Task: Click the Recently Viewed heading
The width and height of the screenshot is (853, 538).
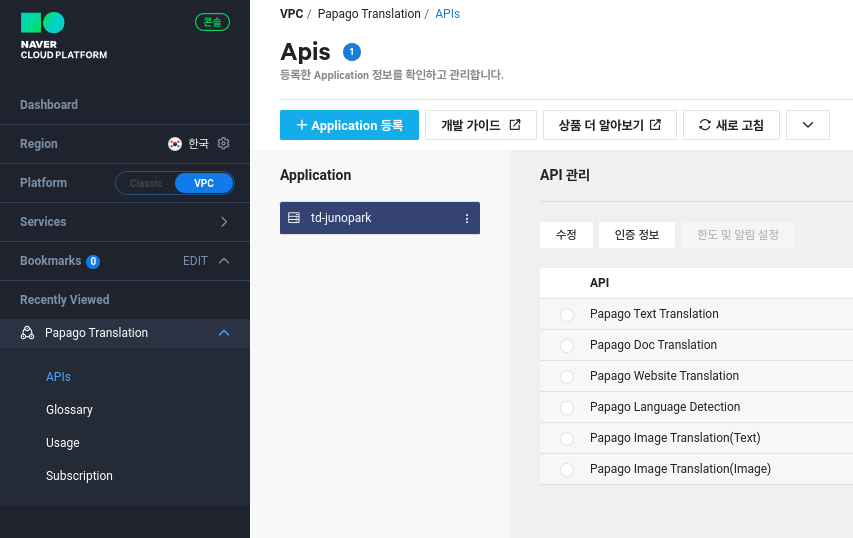Action: [65, 300]
